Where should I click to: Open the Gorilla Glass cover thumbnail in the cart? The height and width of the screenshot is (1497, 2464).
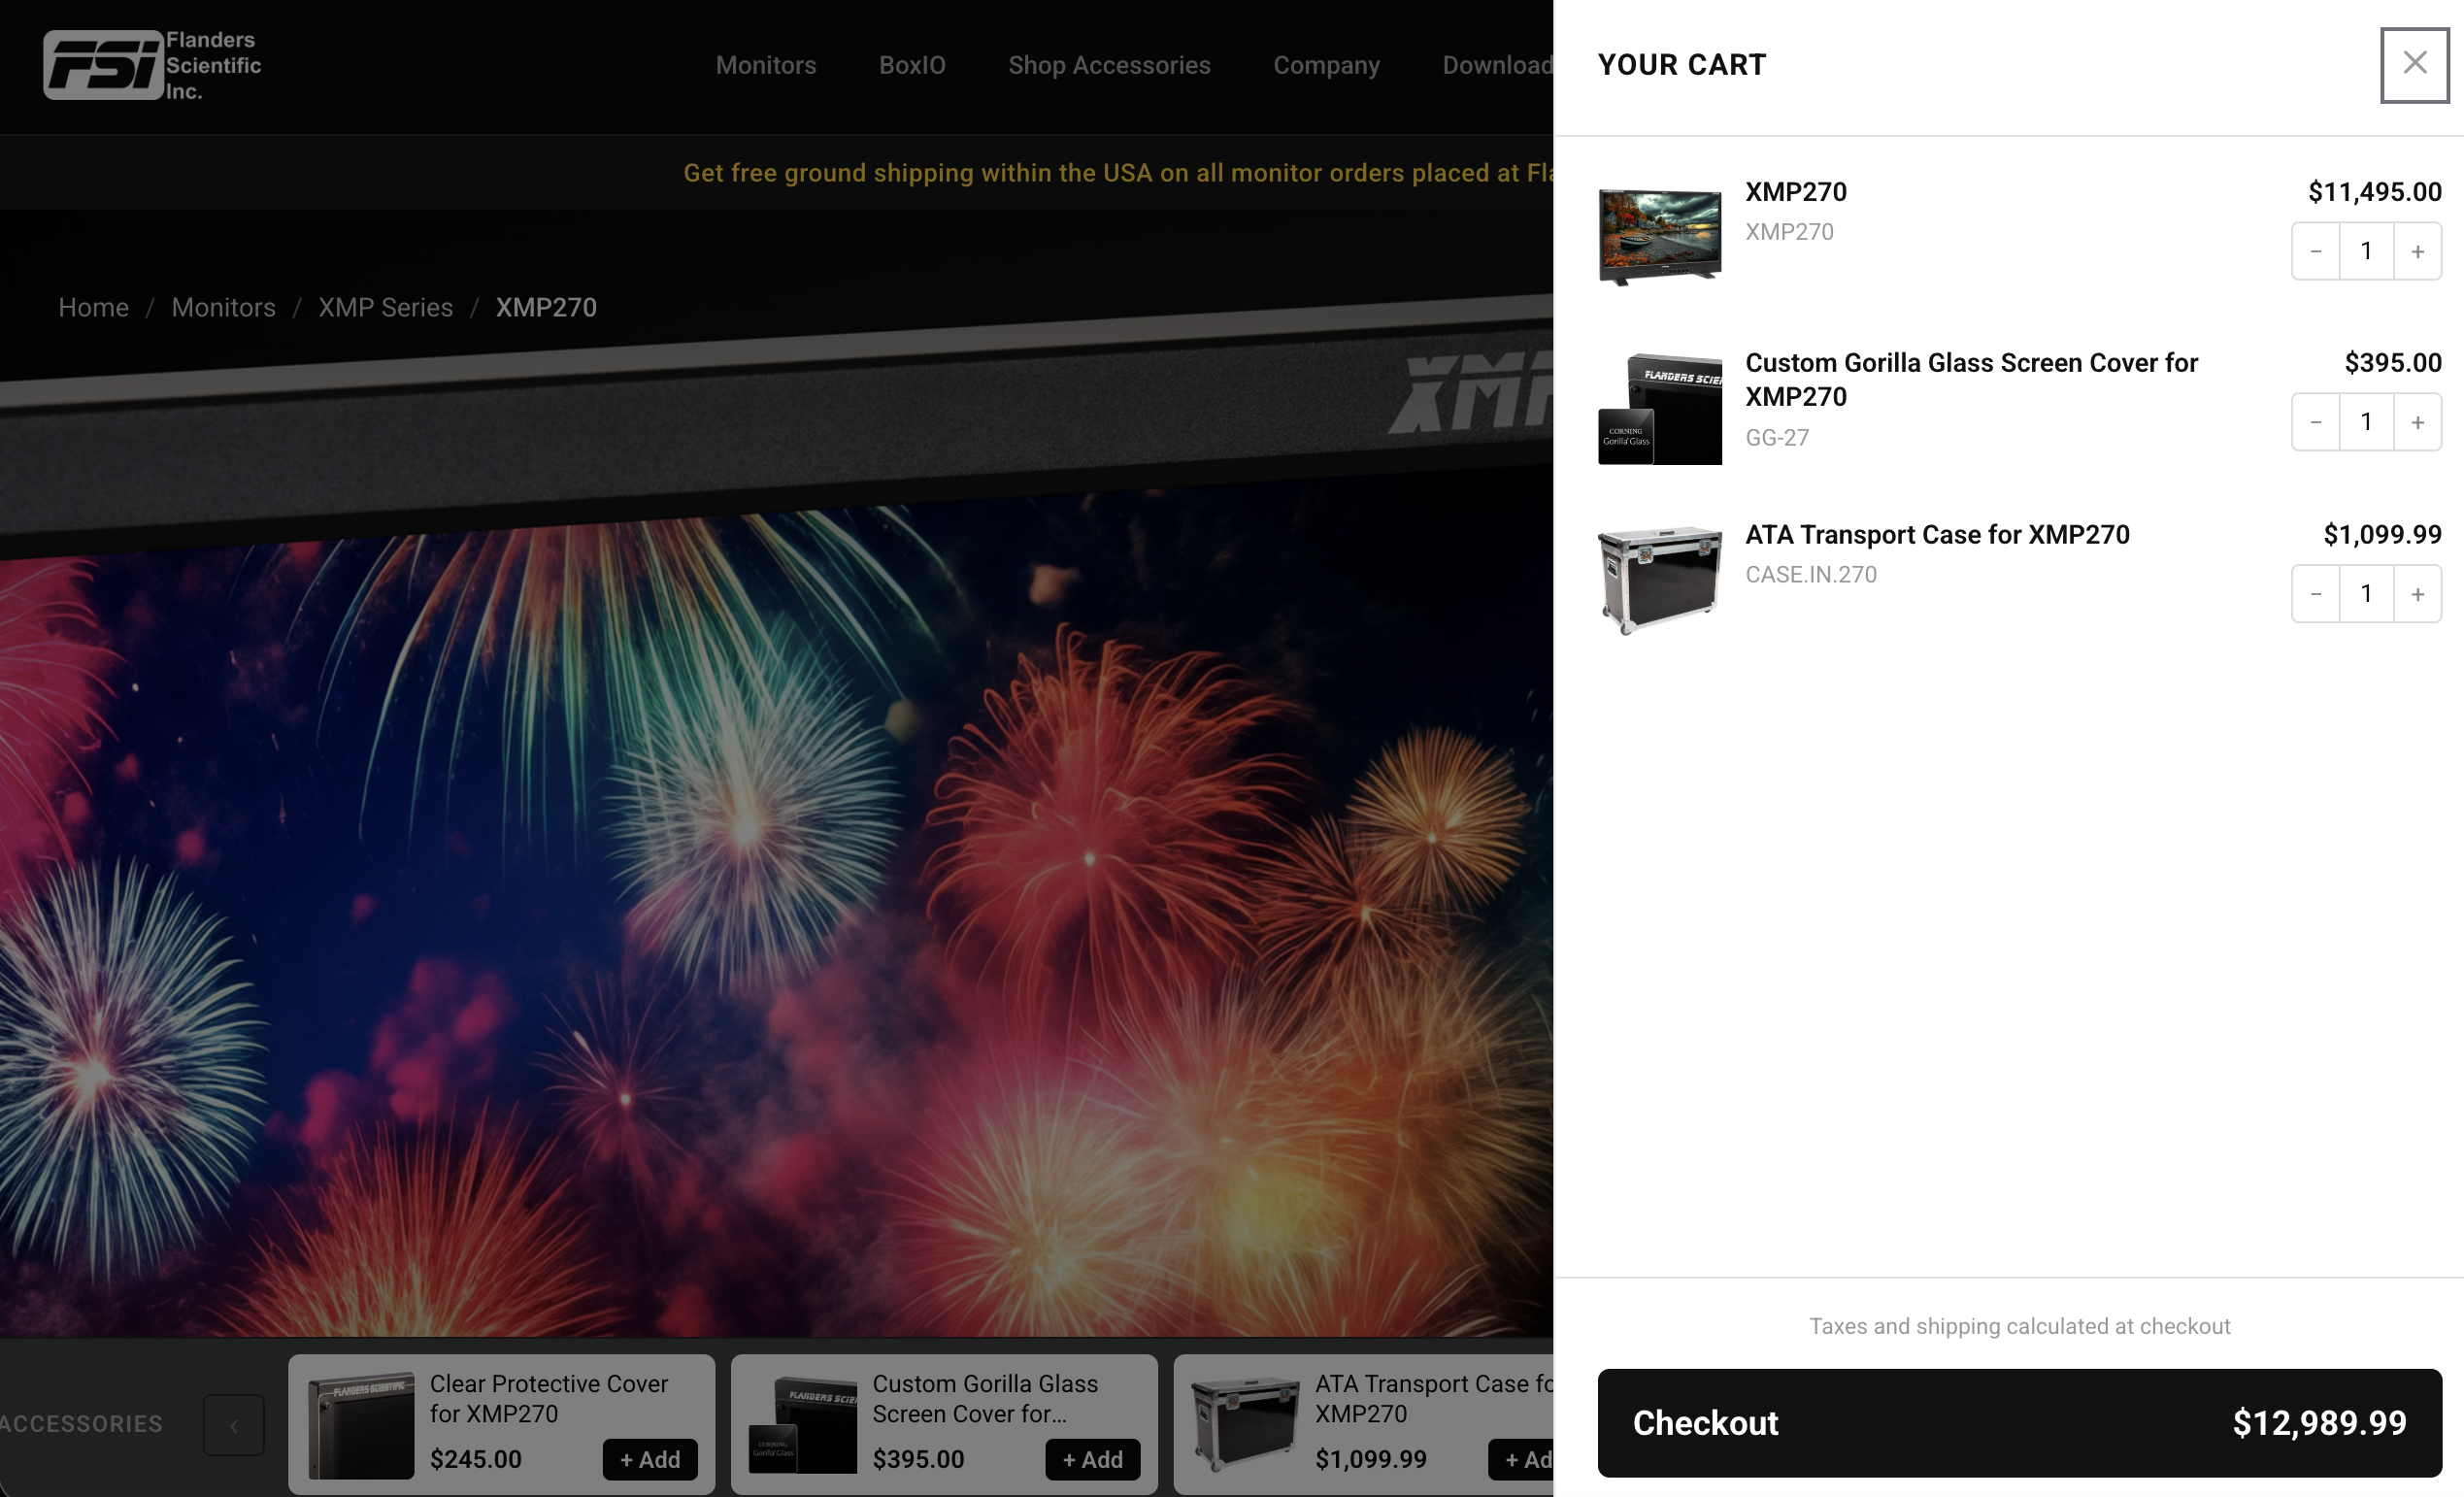(x=1660, y=408)
